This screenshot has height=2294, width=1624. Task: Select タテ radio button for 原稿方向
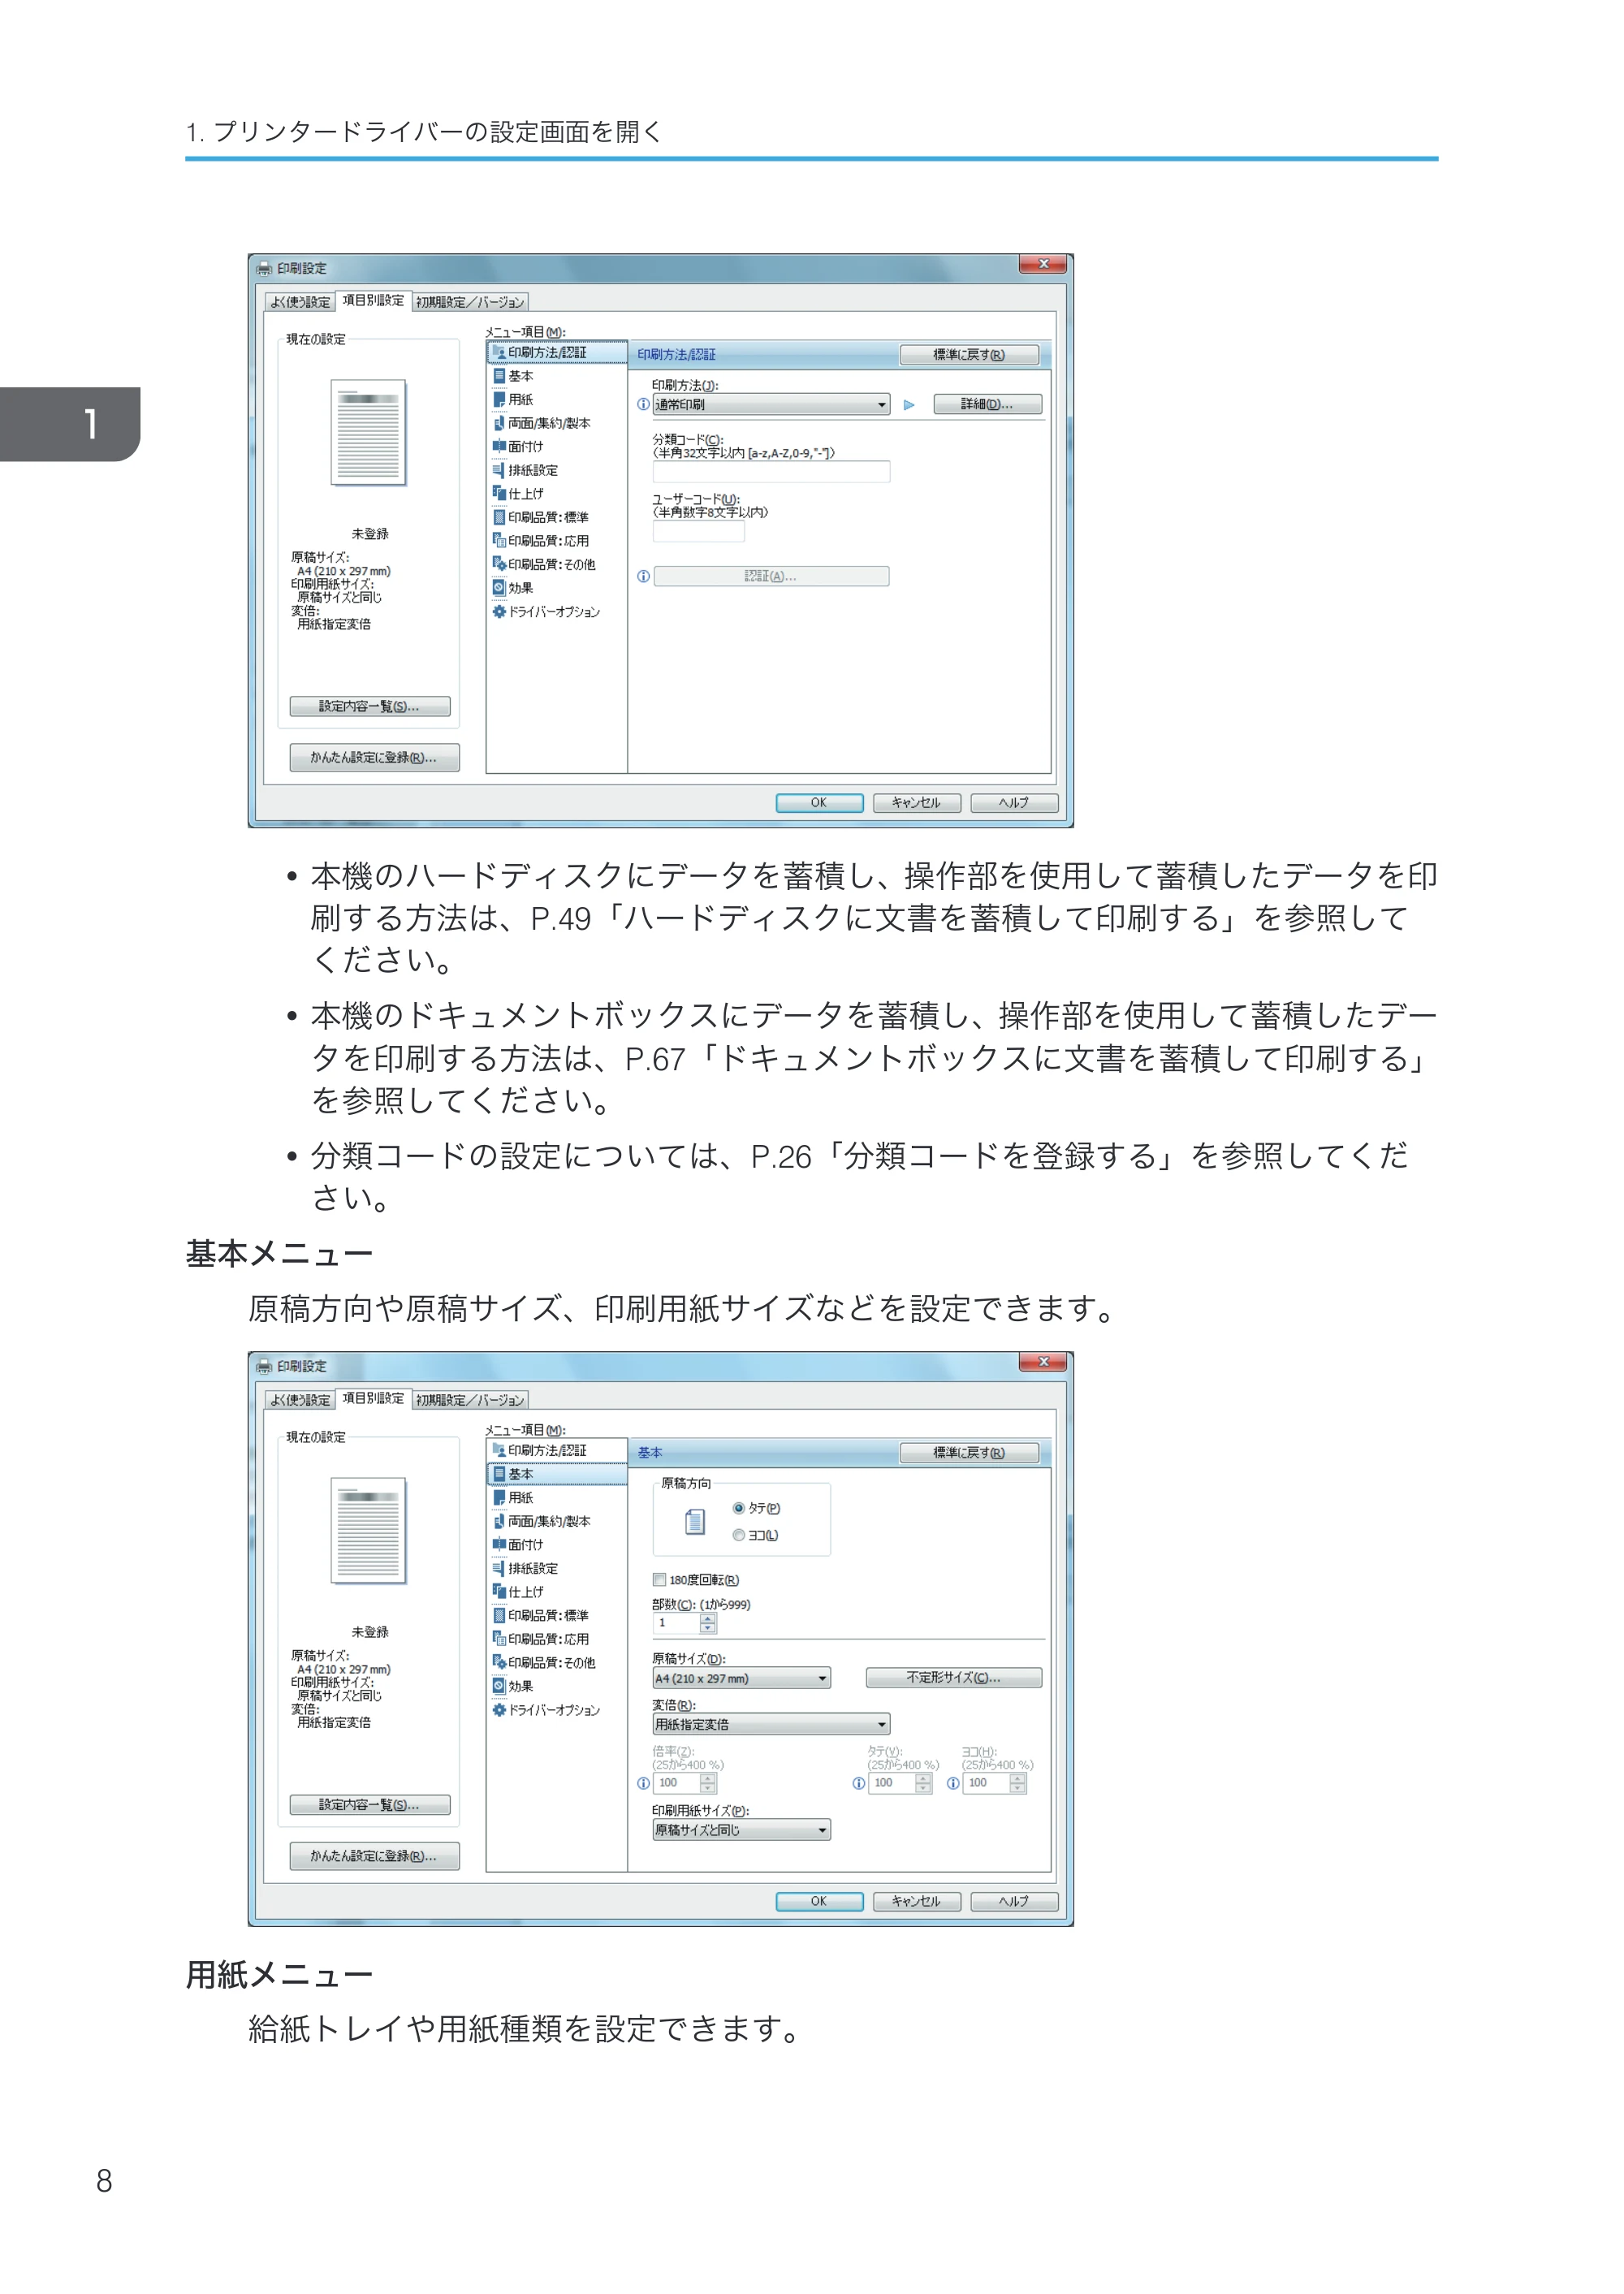click(738, 1508)
